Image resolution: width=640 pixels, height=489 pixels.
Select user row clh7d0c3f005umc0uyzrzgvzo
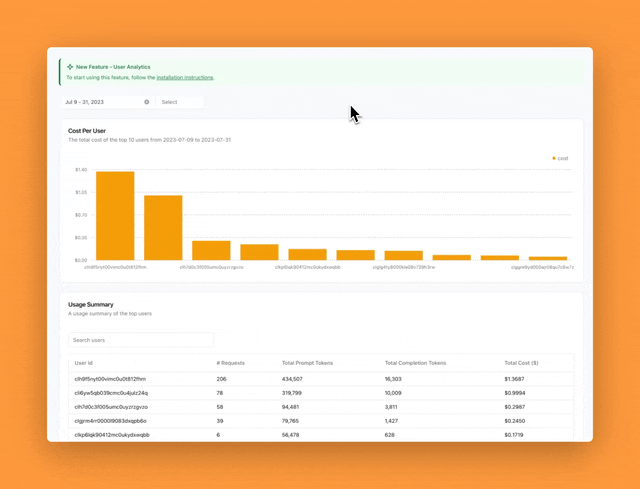tap(321, 407)
